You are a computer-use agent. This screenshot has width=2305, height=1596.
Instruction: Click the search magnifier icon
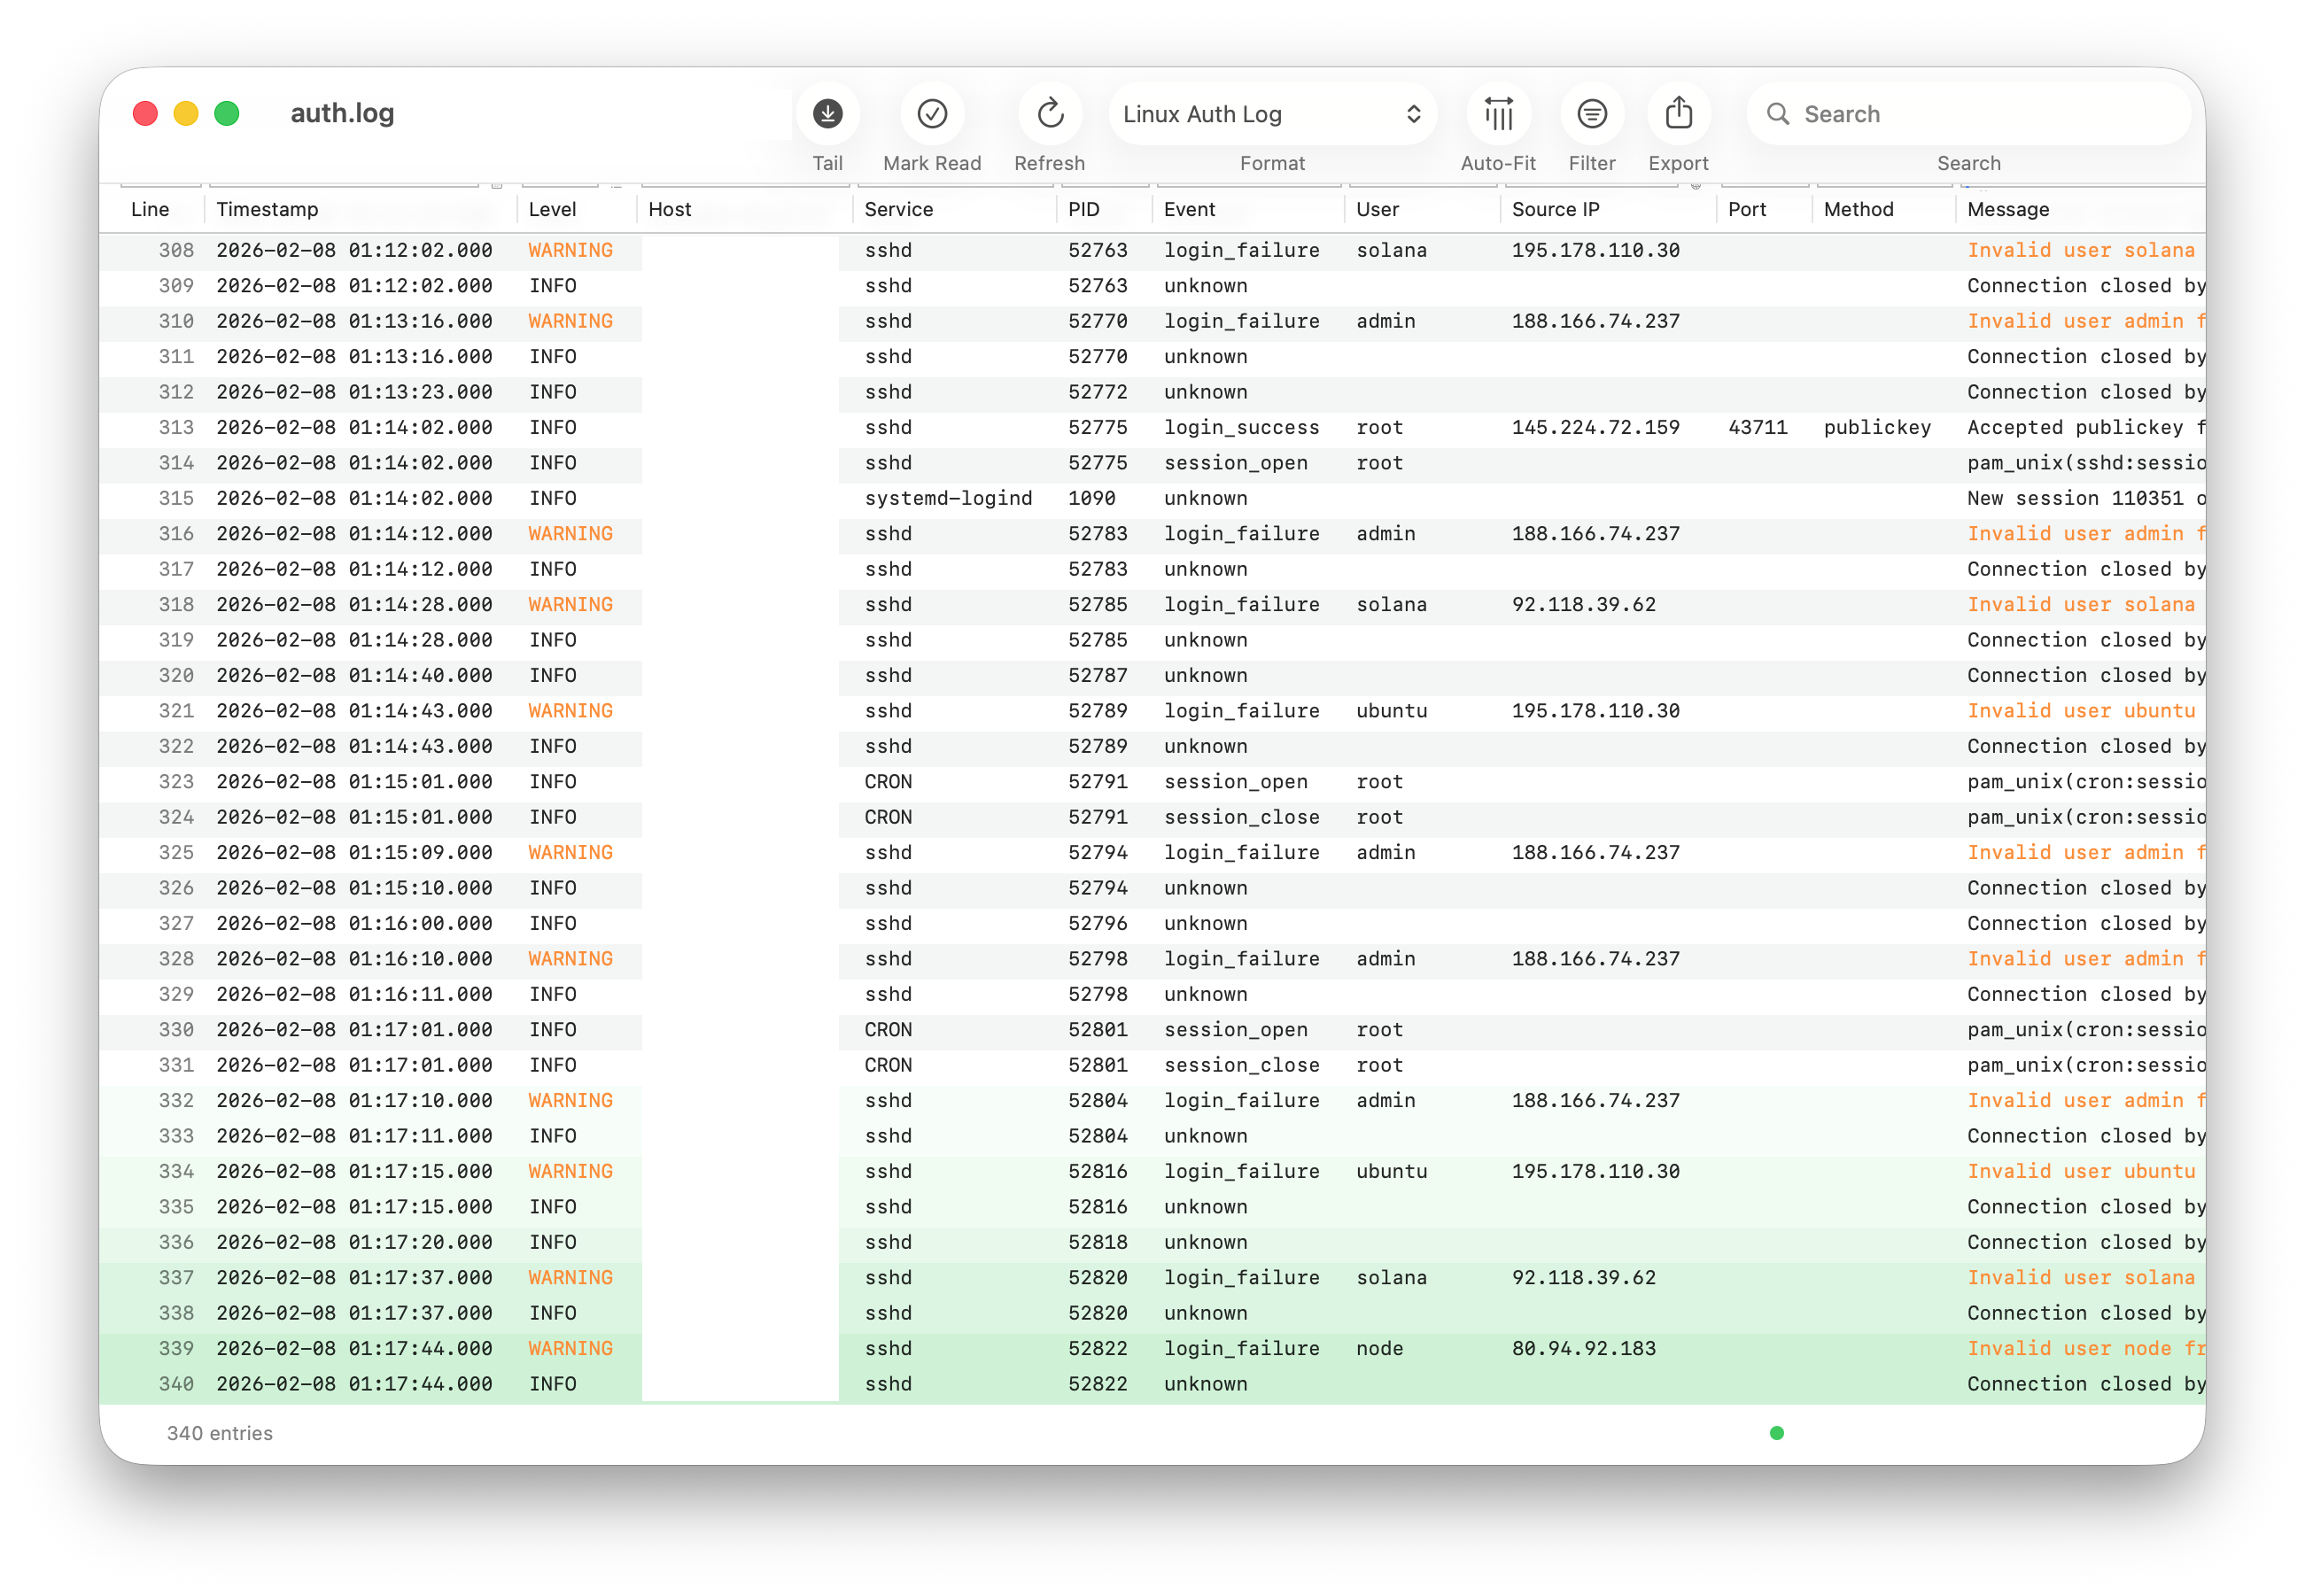(x=1778, y=113)
